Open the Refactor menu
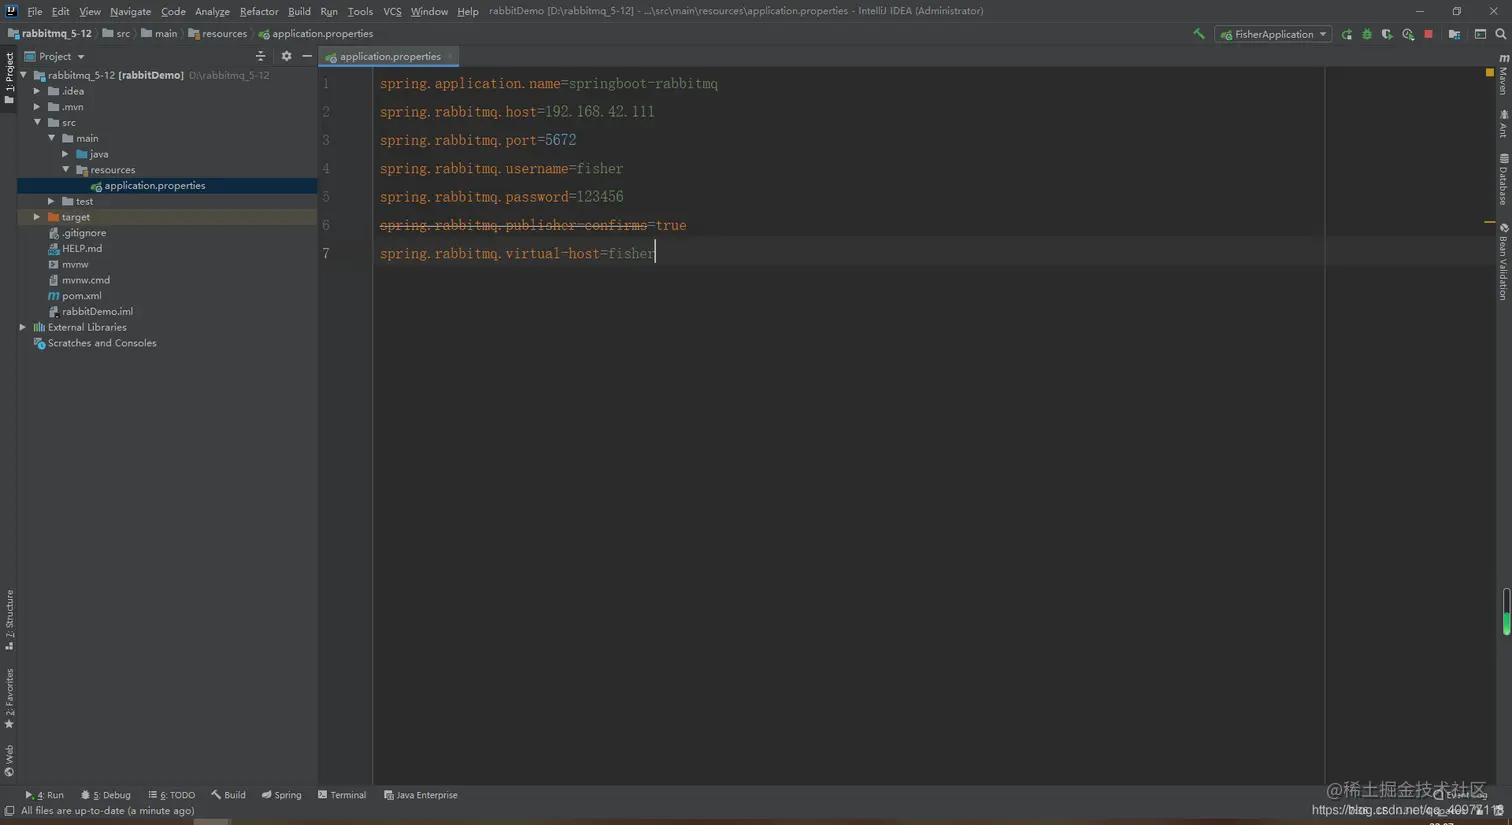This screenshot has height=825, width=1512. pos(259,11)
